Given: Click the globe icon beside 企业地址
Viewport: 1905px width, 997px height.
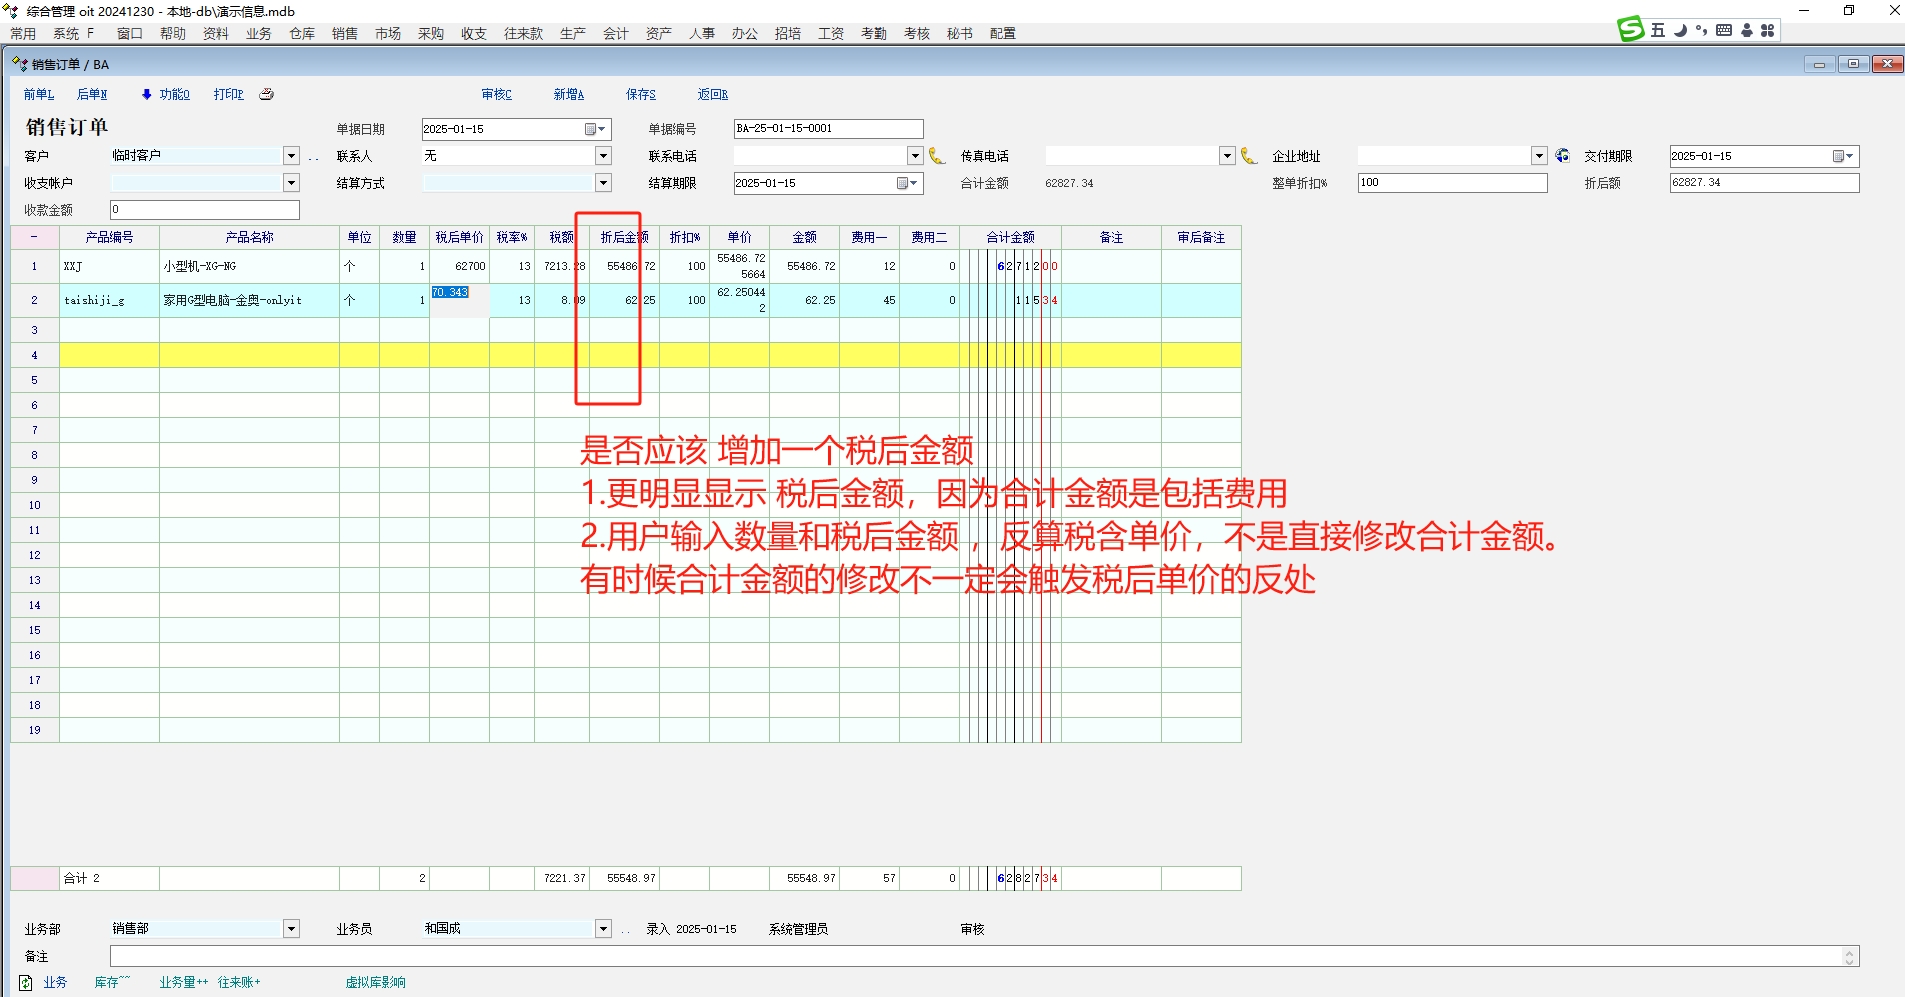Looking at the screenshot, I should pyautogui.click(x=1563, y=156).
